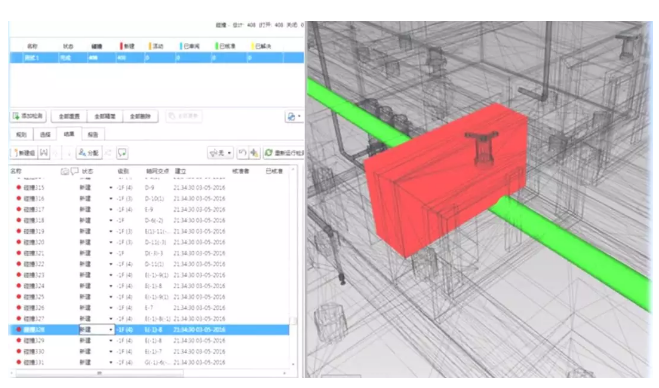The image size is (659, 388).
Task: Click the Reset All (全部重置) button
Action: click(69, 116)
